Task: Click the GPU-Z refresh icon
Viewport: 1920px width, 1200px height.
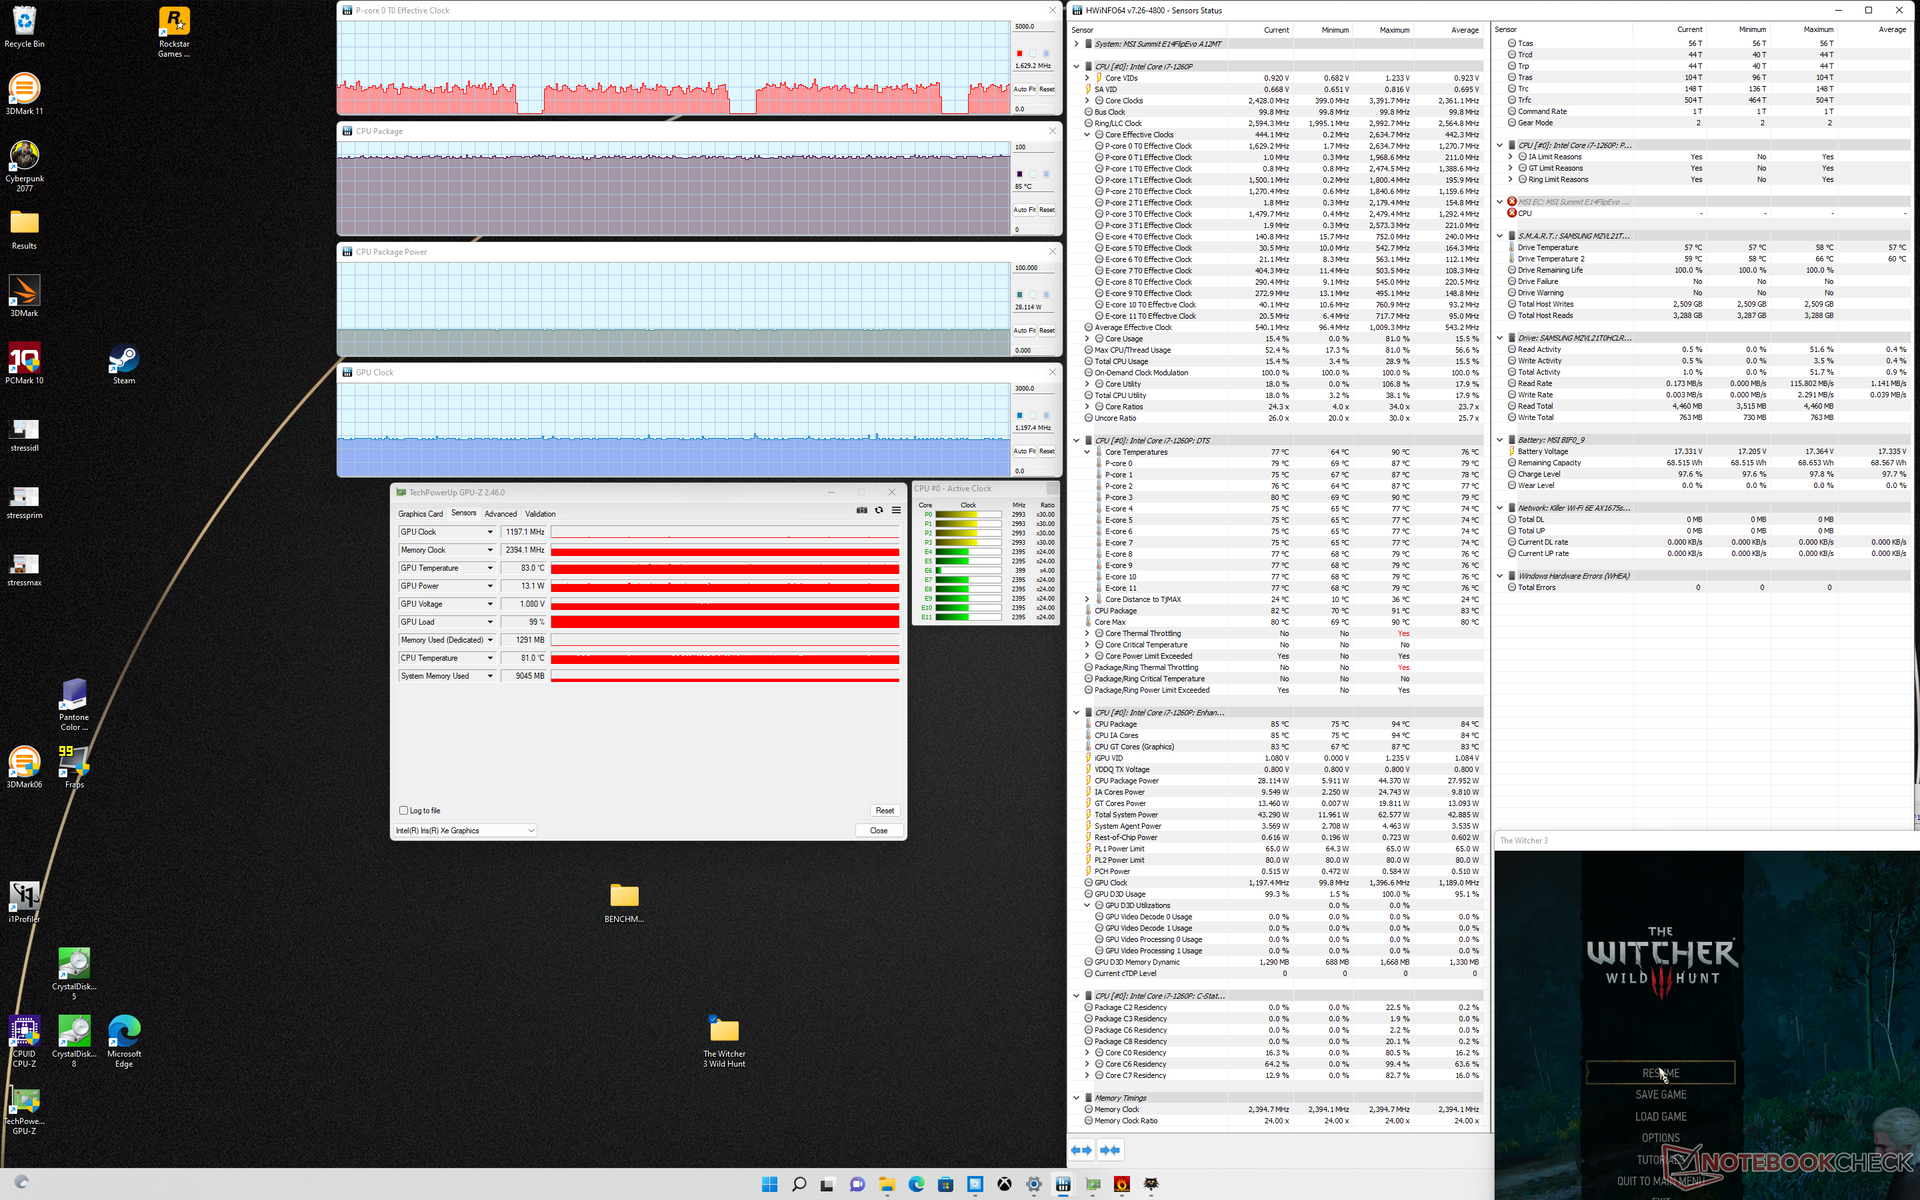Action: 879,510
